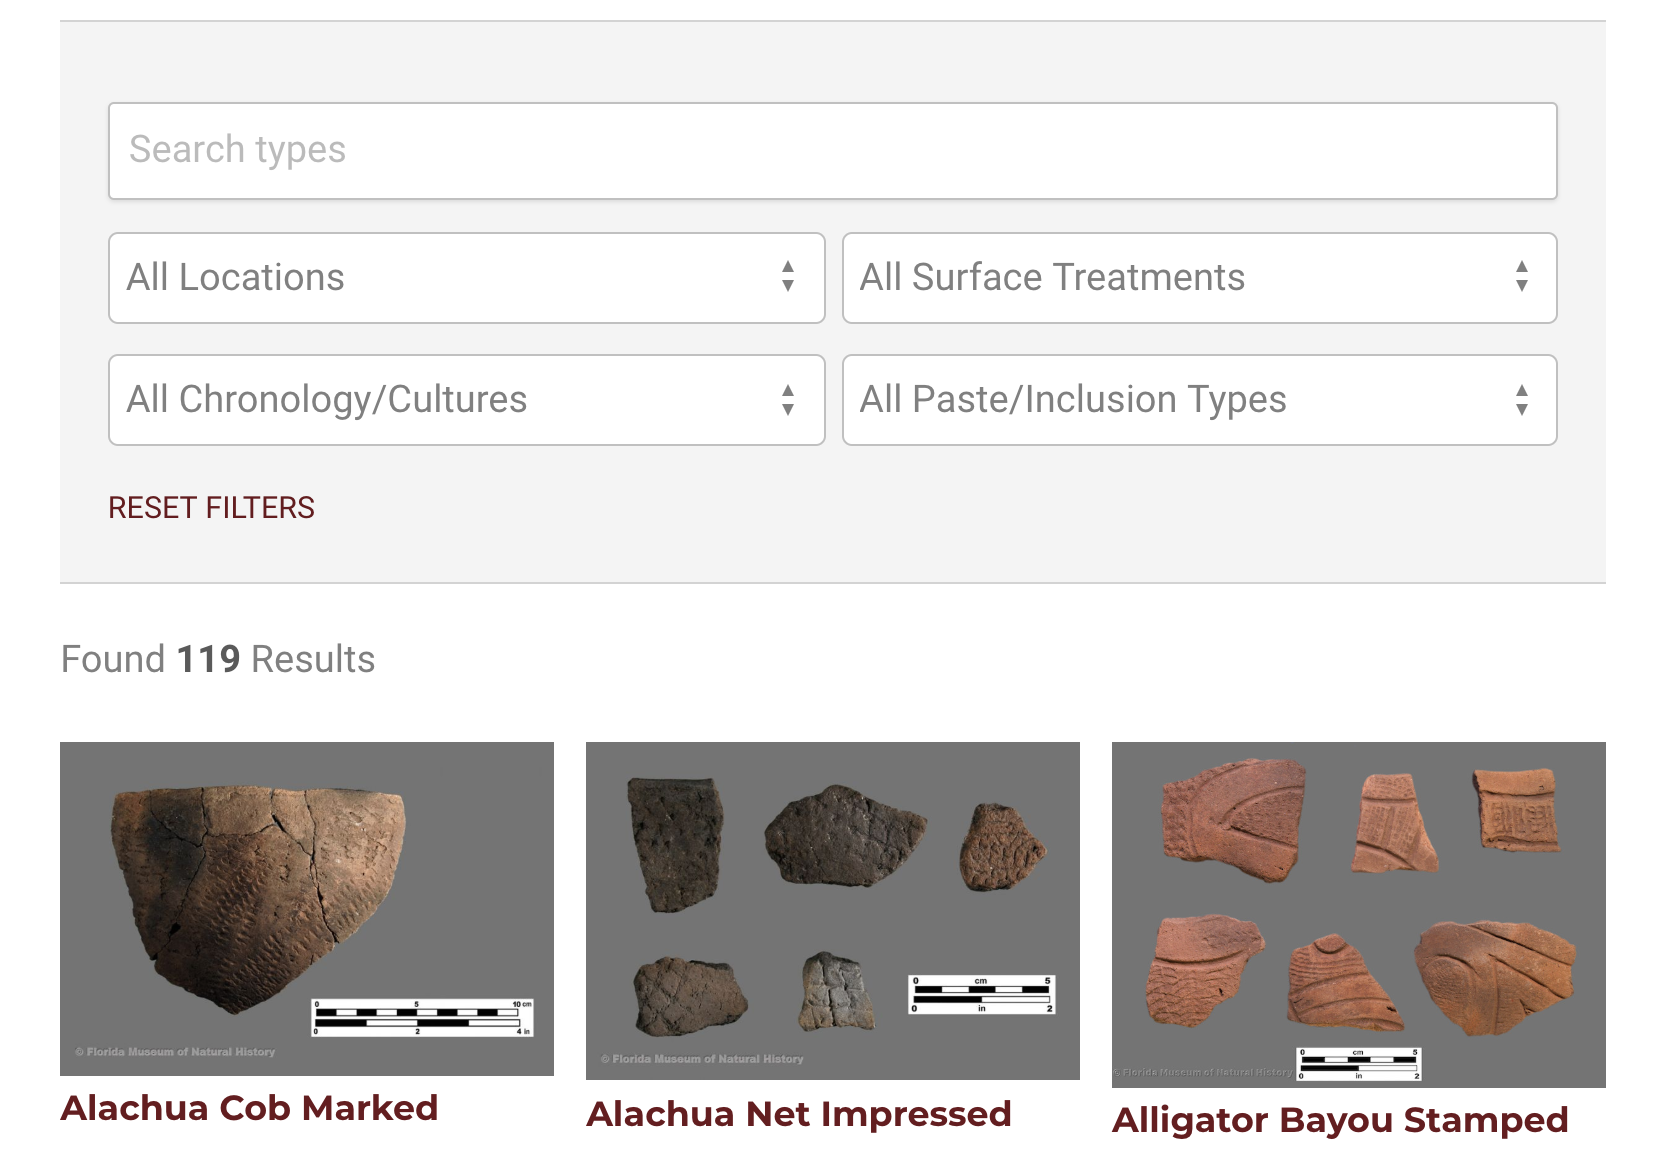This screenshot has height=1162, width=1674.
Task: Click the Found 119 Results text
Action: 218,660
